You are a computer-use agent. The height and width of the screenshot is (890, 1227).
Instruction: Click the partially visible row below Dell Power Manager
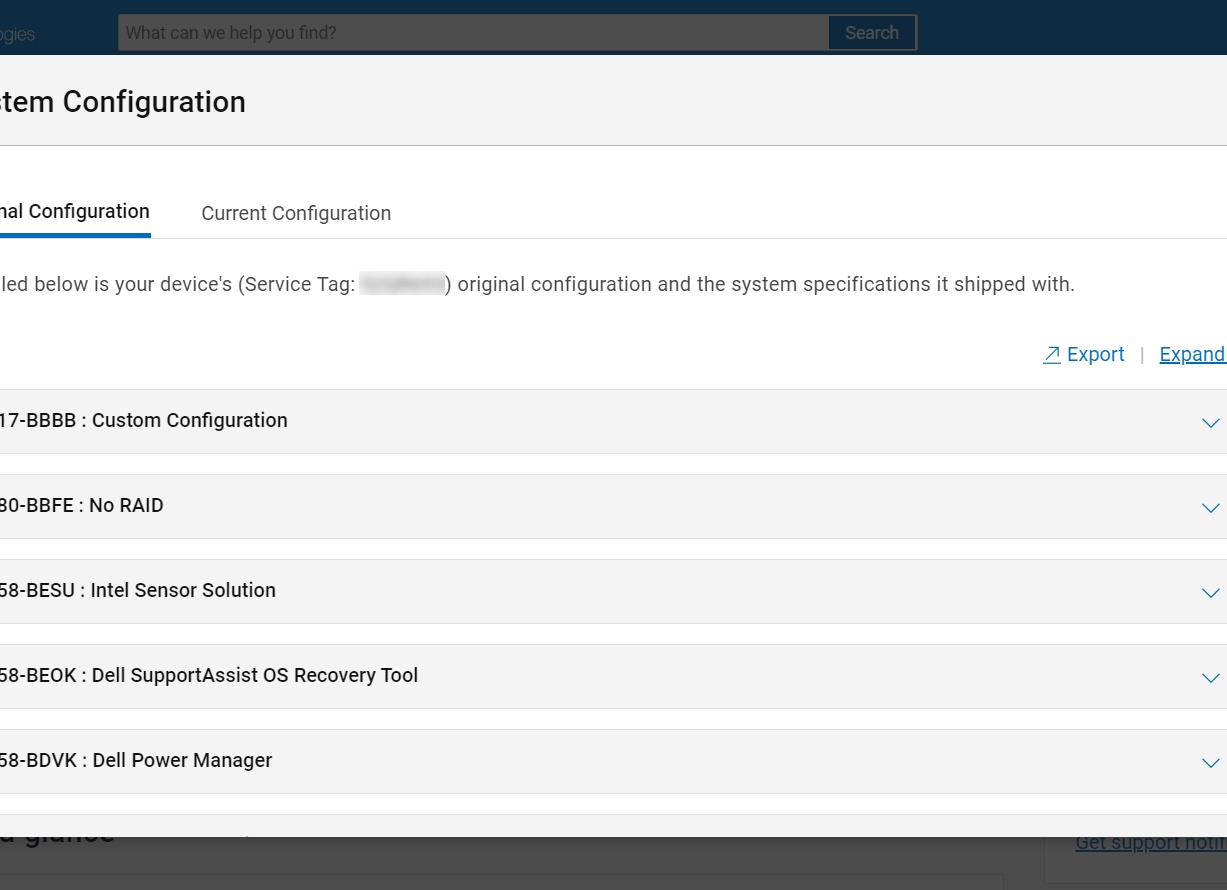[x=600, y=826]
